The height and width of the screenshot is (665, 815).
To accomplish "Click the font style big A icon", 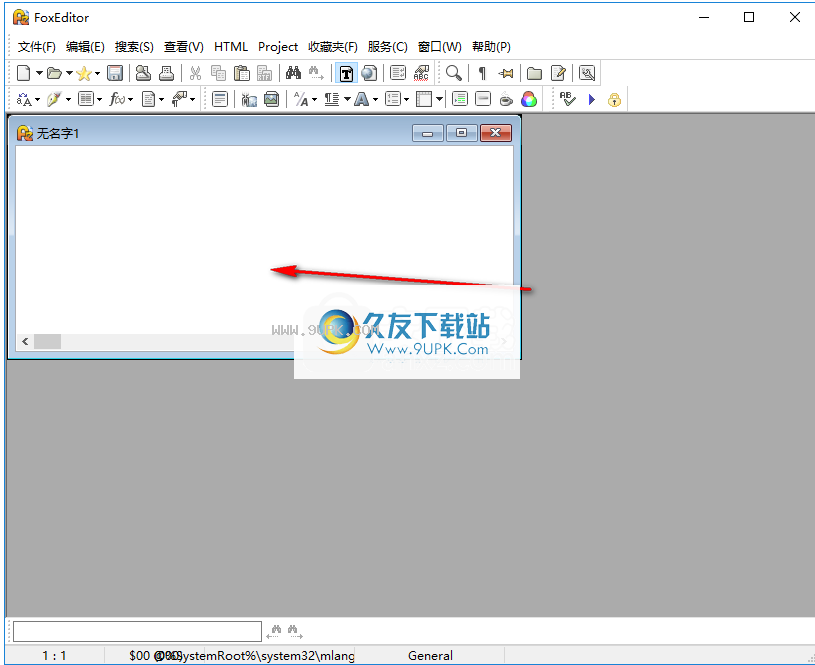I will [x=362, y=99].
